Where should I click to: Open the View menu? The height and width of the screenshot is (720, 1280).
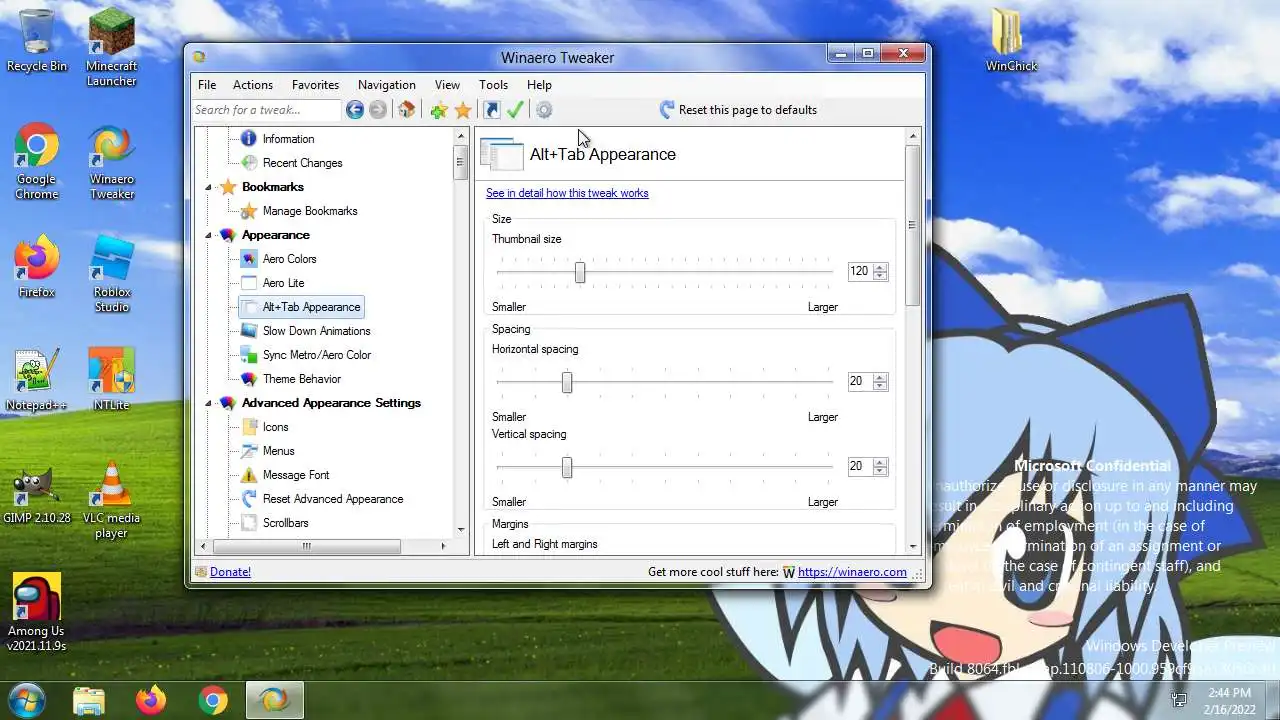(x=447, y=85)
